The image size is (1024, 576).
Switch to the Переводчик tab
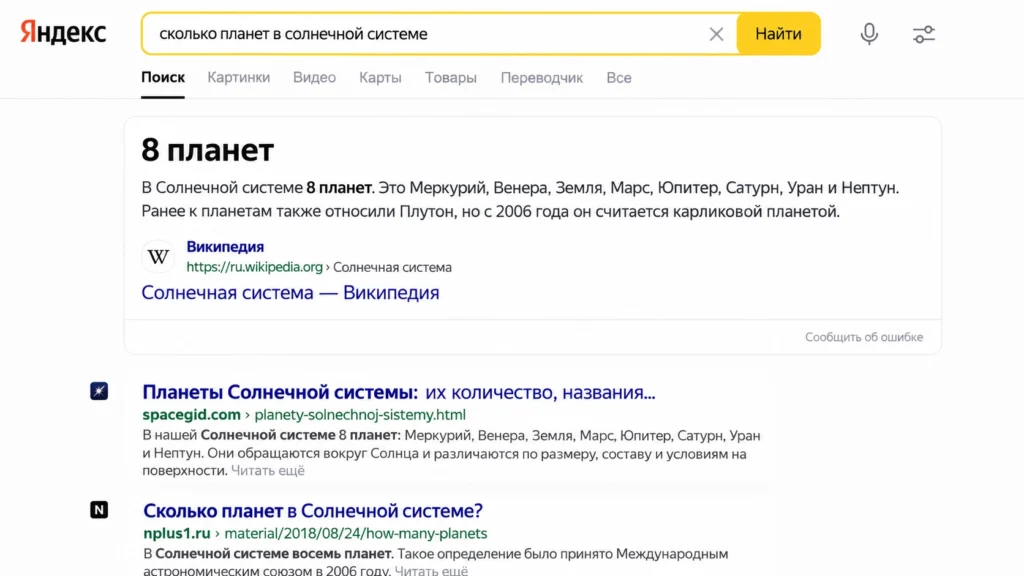tap(541, 78)
